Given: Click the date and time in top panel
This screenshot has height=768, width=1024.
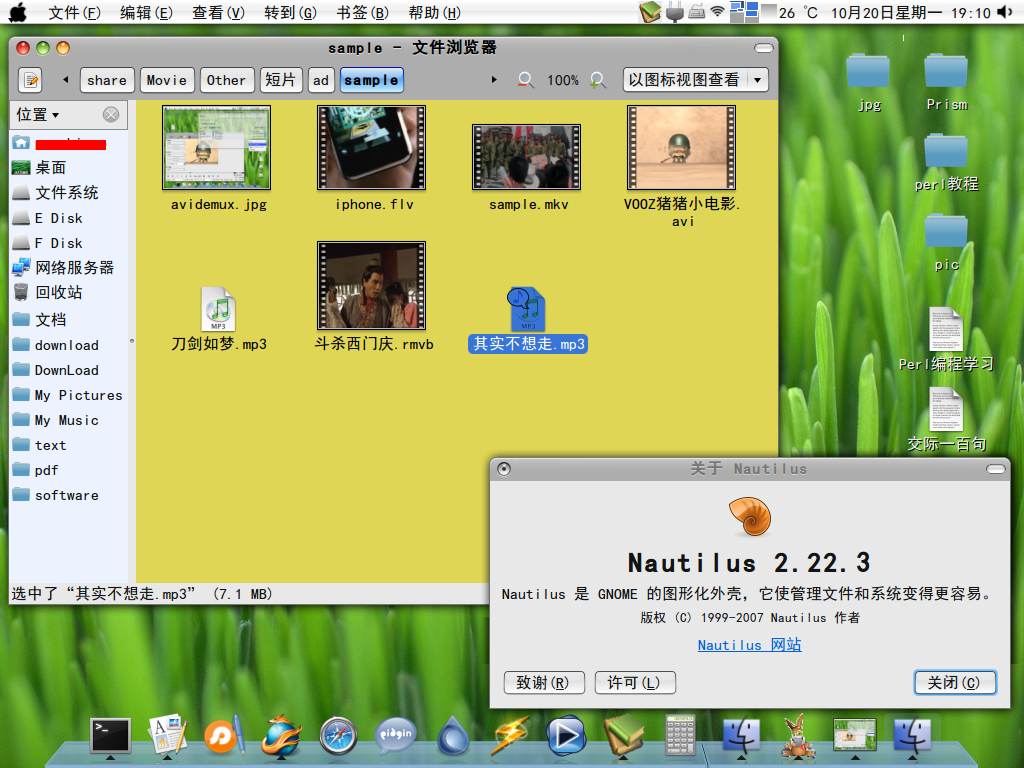Looking at the screenshot, I should 910,12.
